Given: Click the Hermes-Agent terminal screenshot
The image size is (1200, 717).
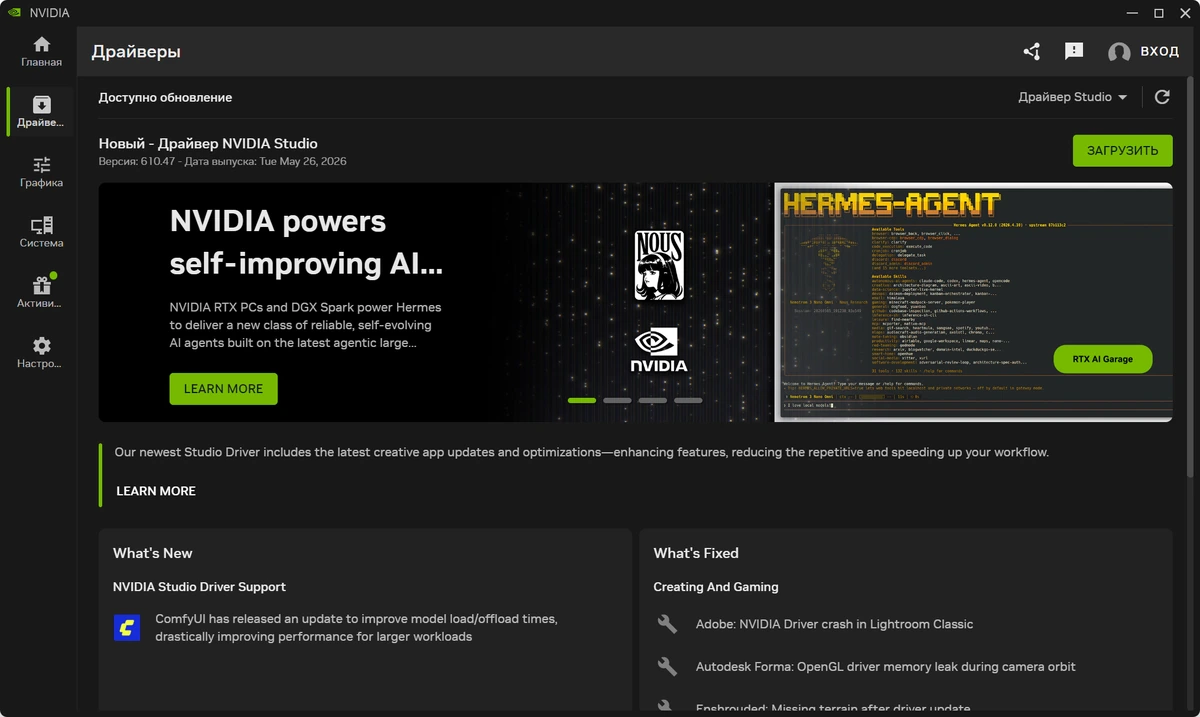Looking at the screenshot, I should click(973, 302).
